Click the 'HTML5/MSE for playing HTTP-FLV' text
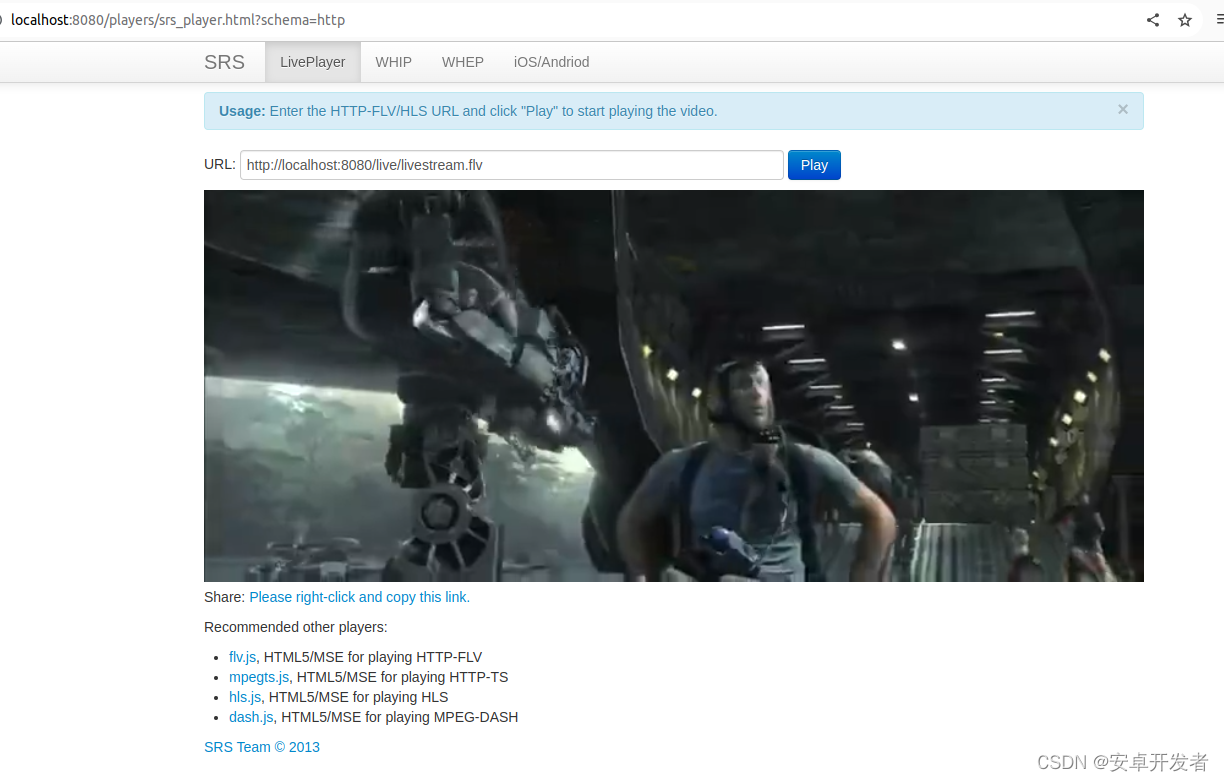 tap(373, 657)
